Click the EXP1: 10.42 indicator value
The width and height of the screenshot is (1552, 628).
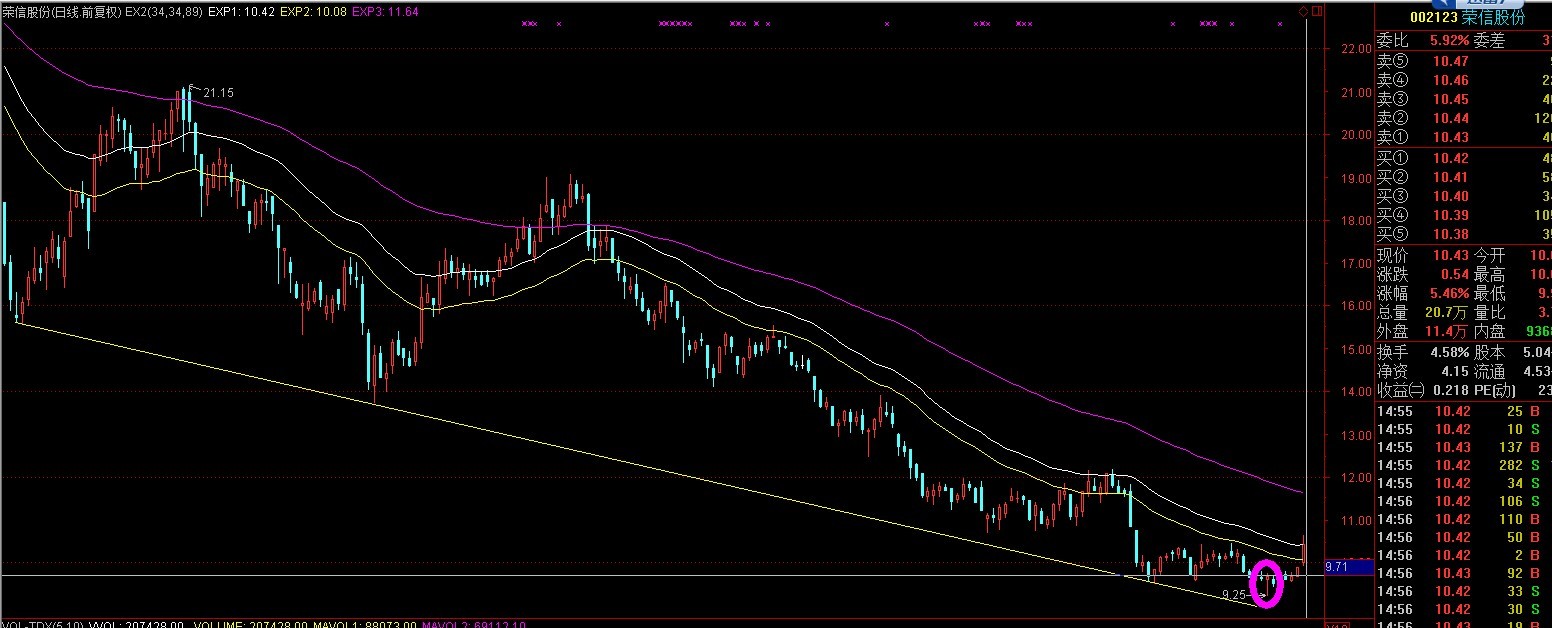coord(243,12)
